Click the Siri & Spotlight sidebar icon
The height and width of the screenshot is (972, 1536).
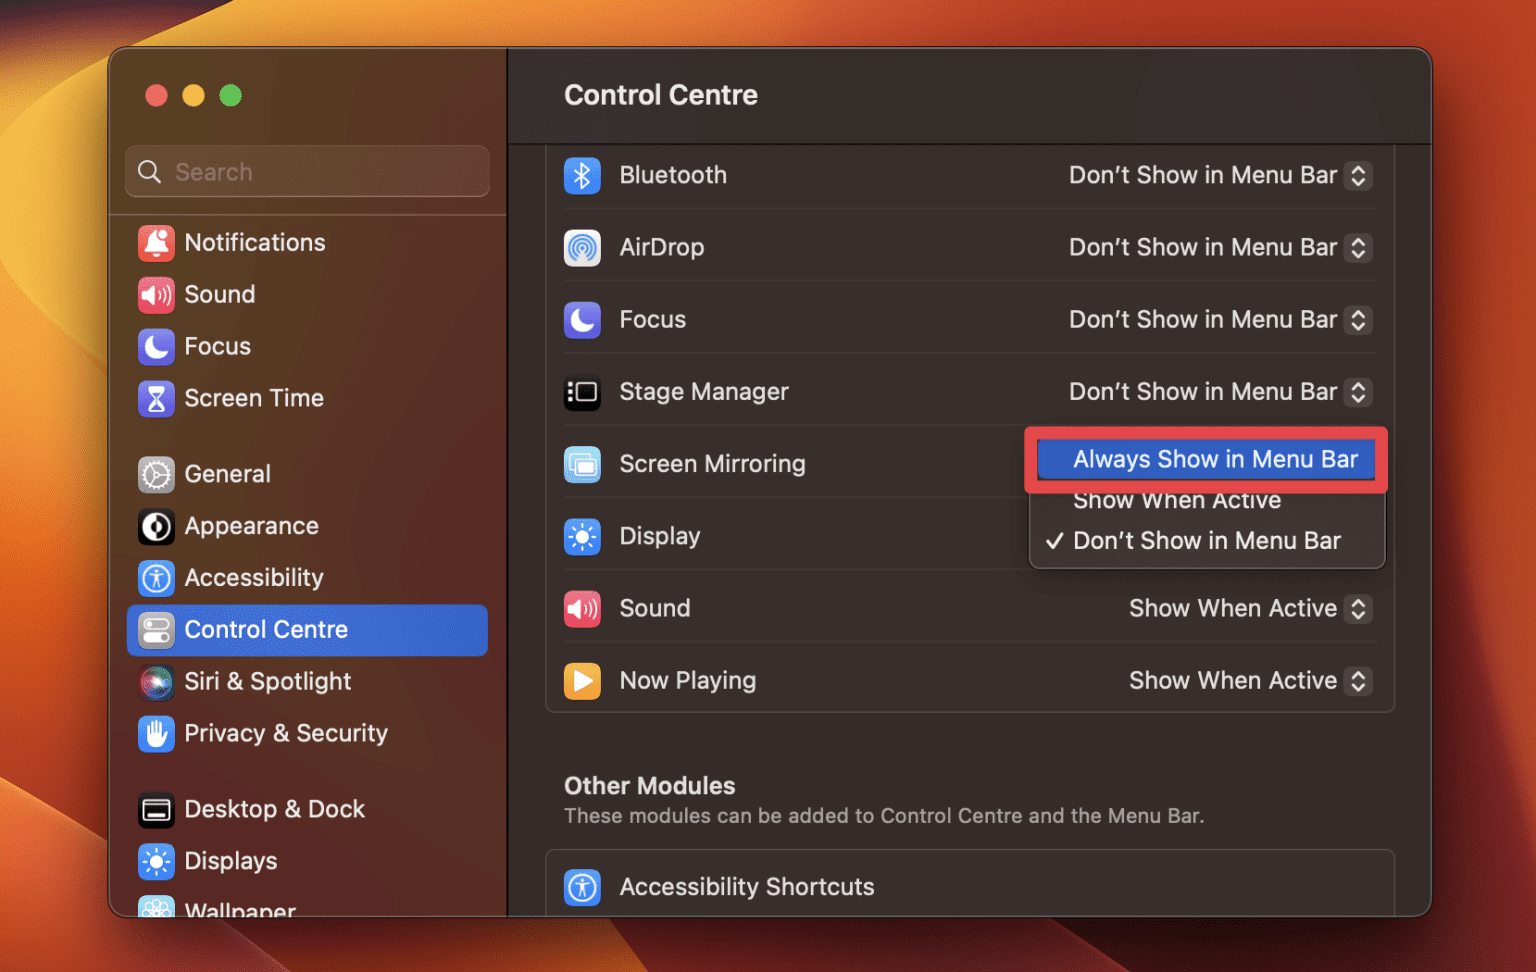click(157, 682)
